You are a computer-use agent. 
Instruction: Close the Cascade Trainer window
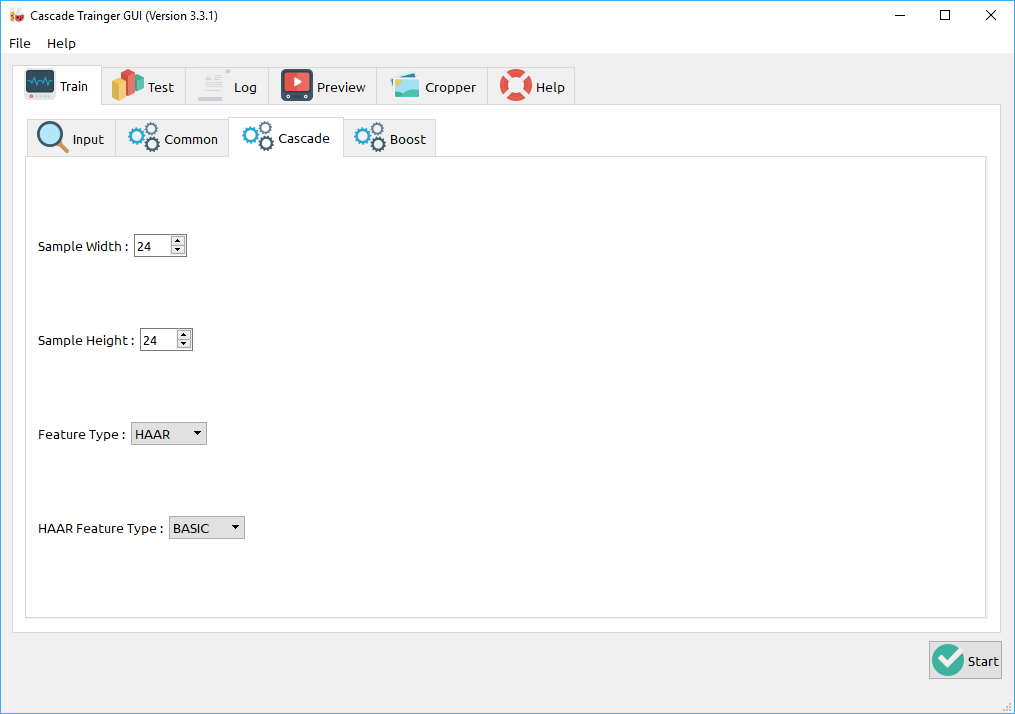tap(991, 15)
